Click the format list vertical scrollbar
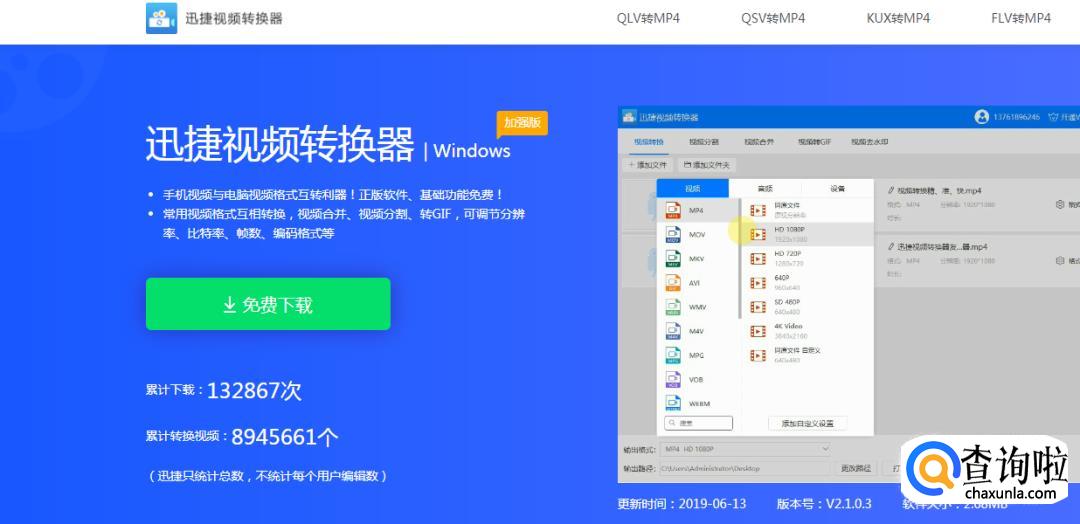Screen dimensions: 1080x524 tap(740, 258)
